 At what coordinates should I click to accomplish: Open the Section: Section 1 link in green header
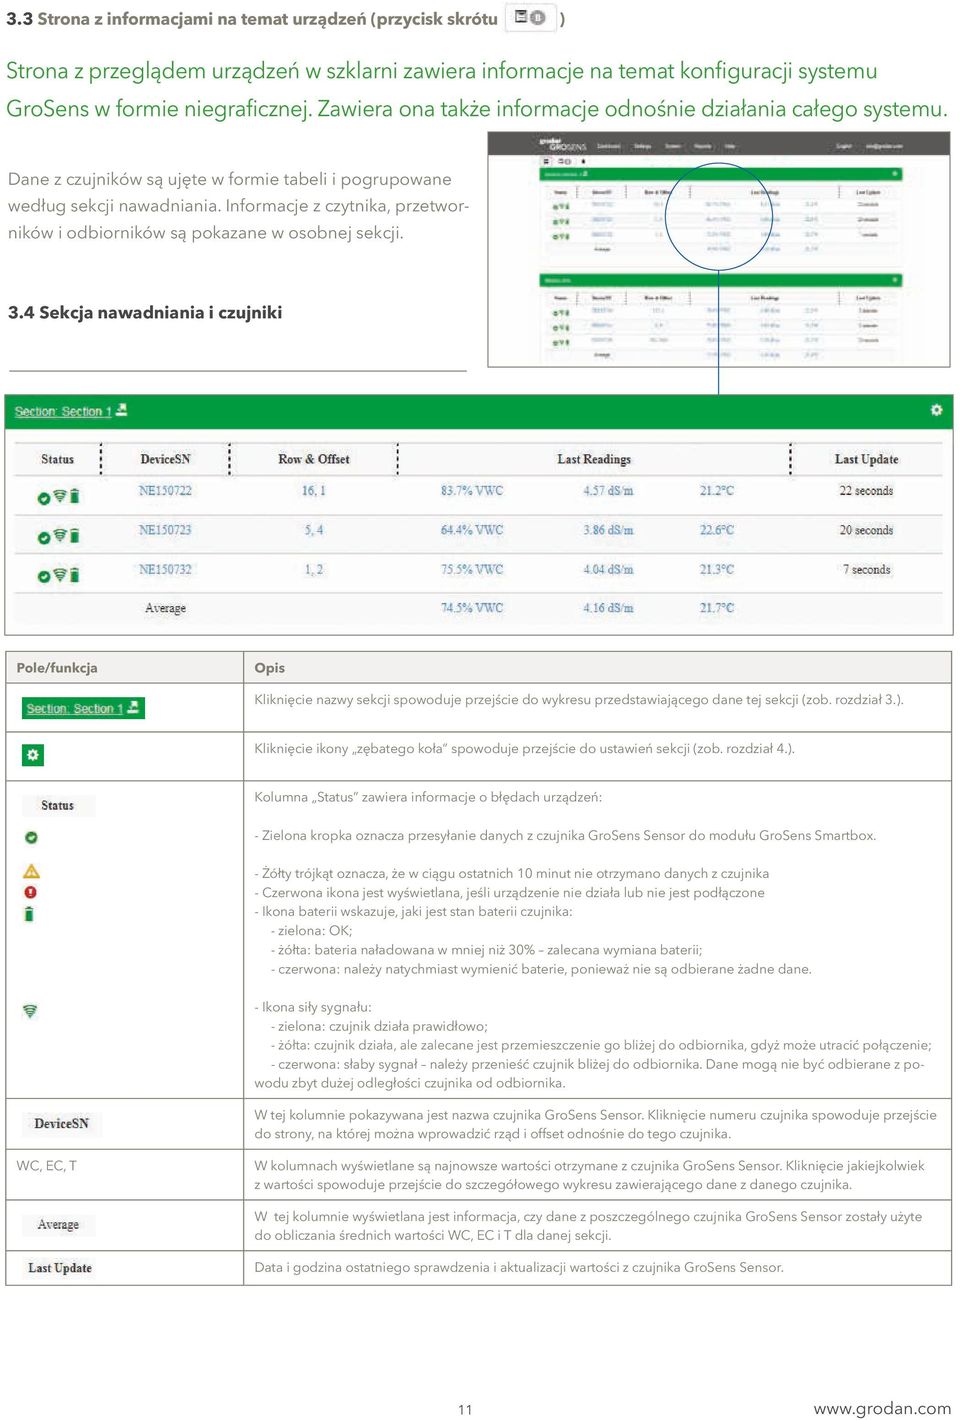coord(63,411)
